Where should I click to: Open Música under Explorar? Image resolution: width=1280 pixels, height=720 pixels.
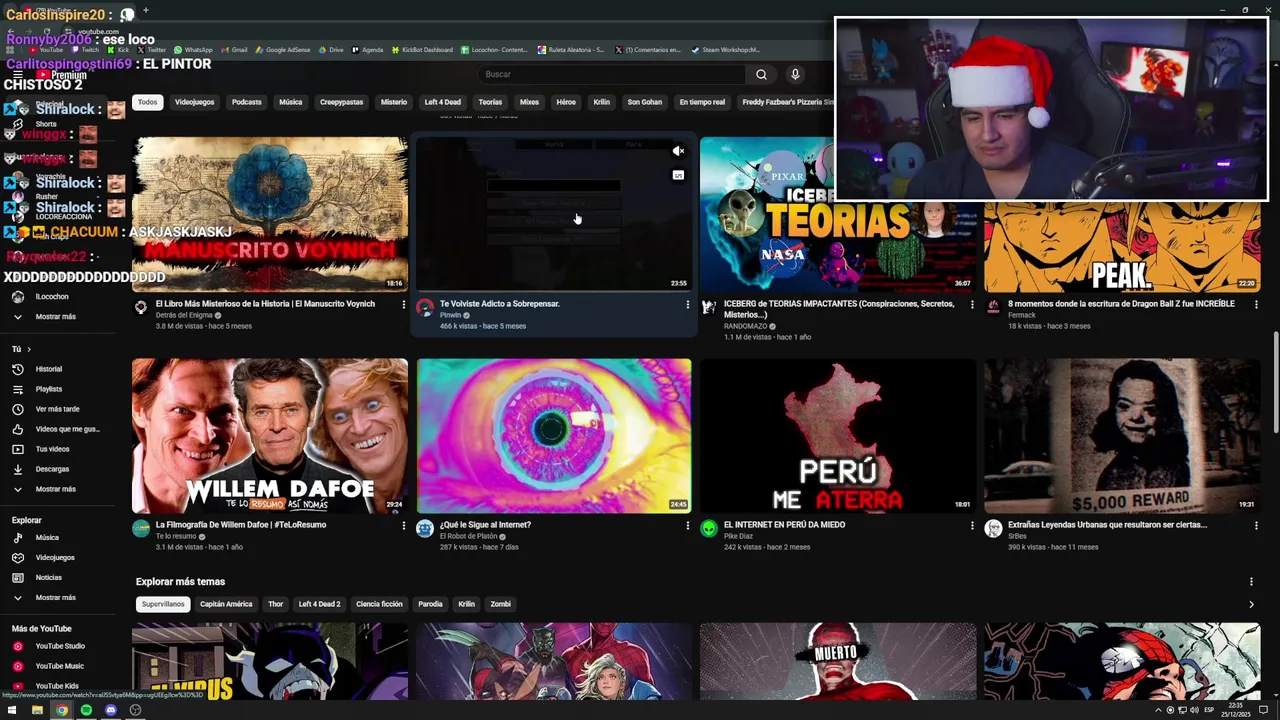(47, 537)
